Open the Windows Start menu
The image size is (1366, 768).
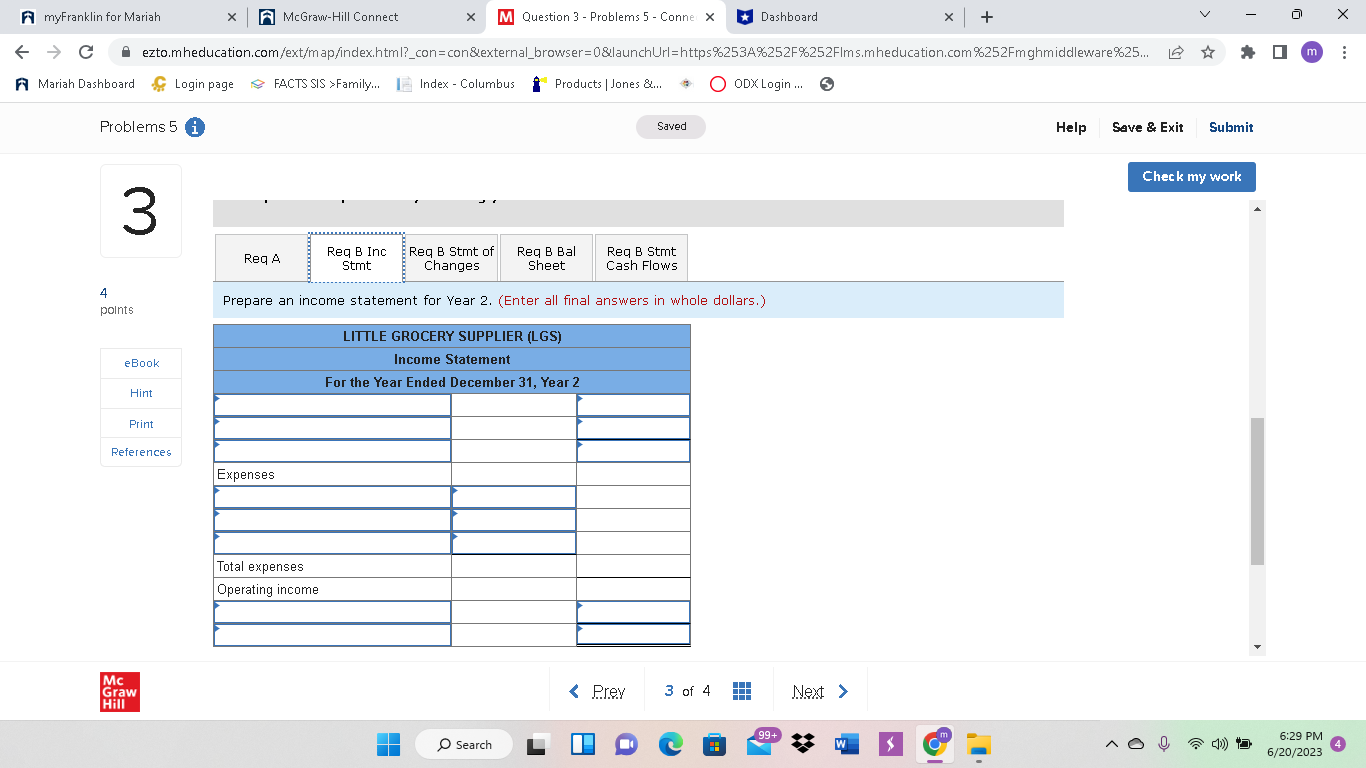(388, 744)
